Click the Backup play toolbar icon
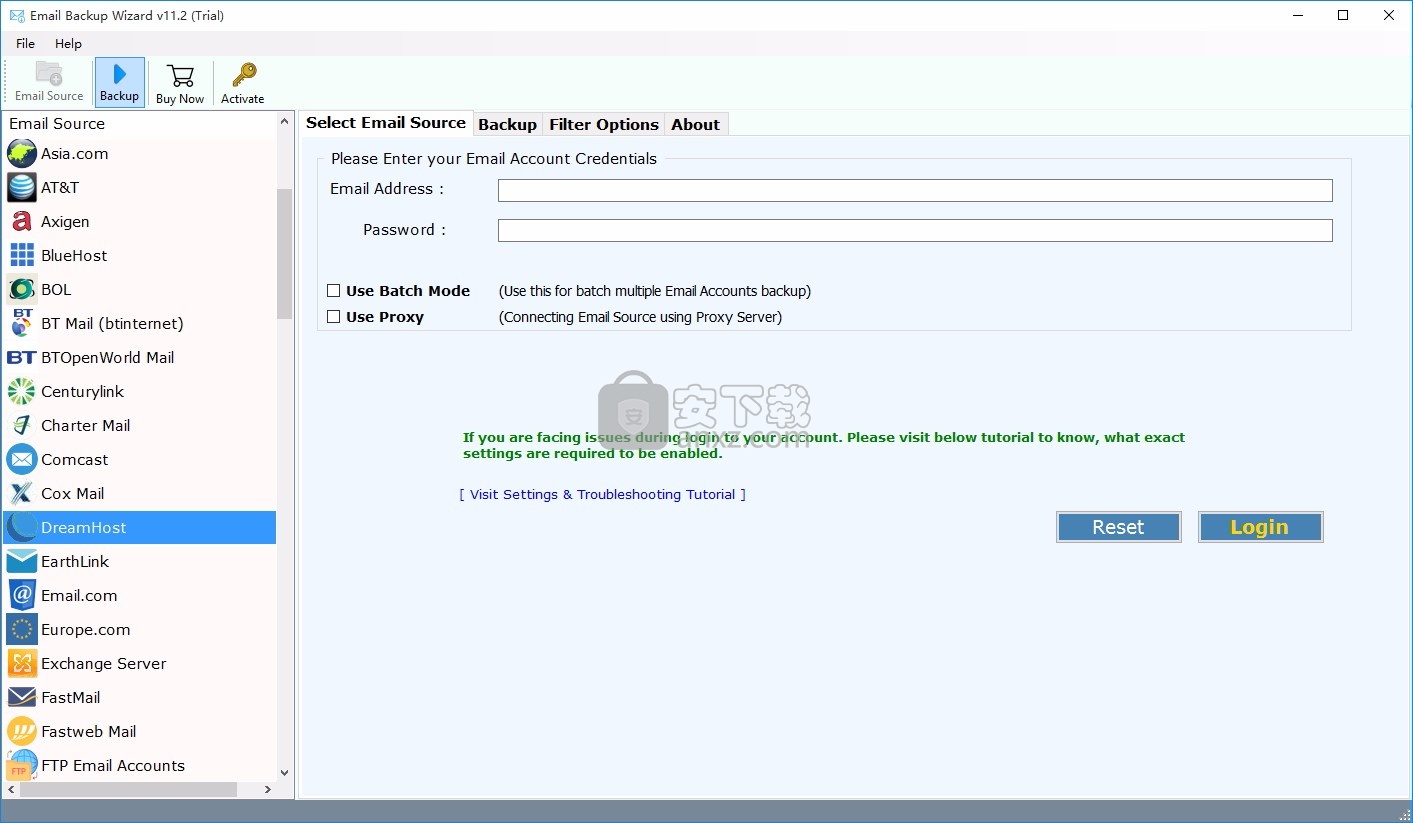Image resolution: width=1413 pixels, height=823 pixels. 119,74
